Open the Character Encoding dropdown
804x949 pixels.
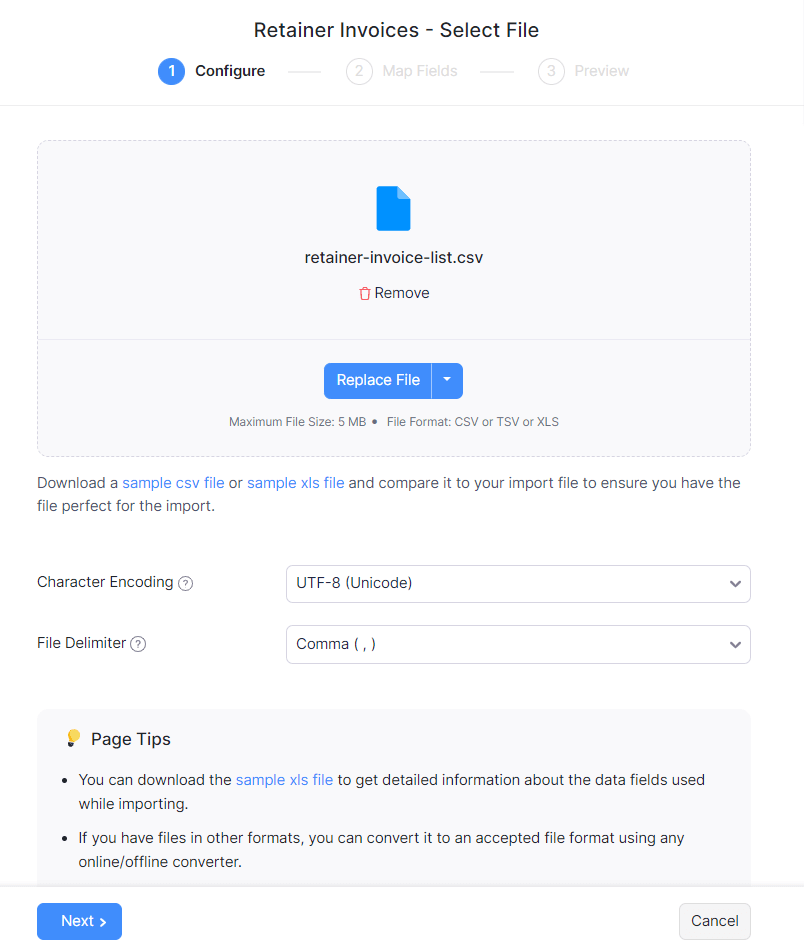(518, 583)
